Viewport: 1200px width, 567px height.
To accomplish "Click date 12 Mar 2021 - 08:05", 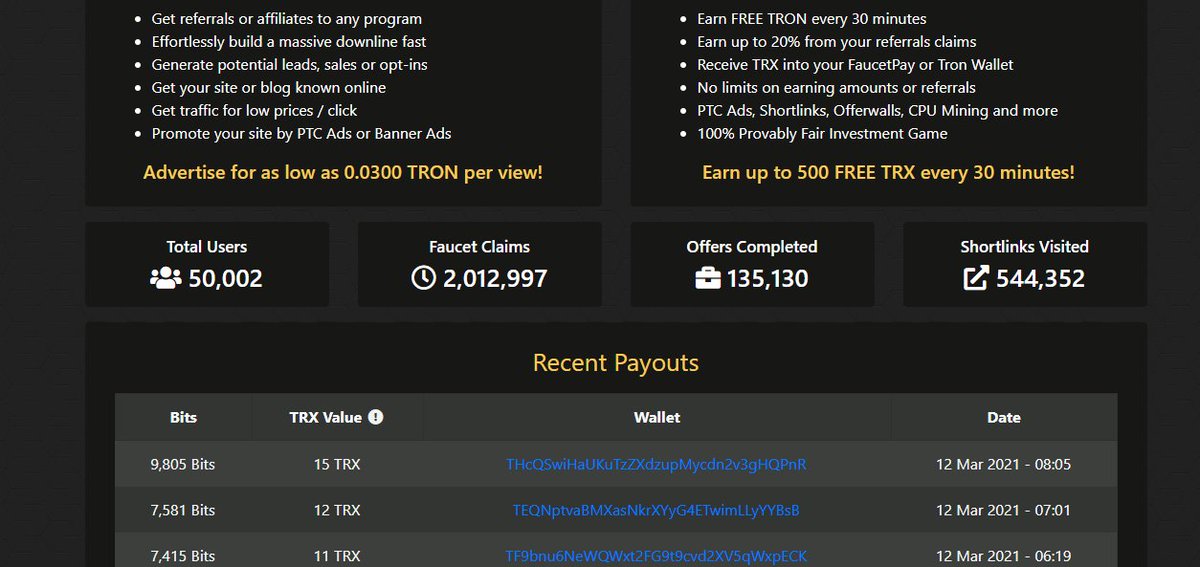I will coord(1003,464).
